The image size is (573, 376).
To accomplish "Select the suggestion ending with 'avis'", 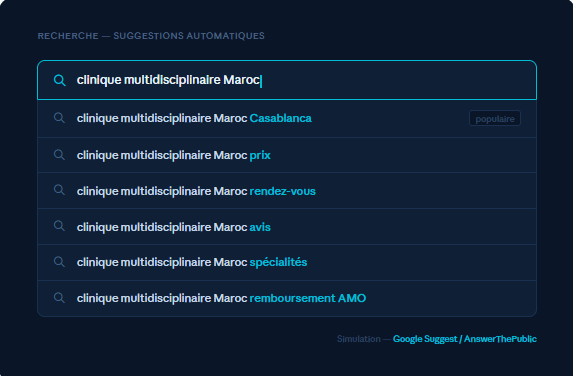I will (287, 227).
